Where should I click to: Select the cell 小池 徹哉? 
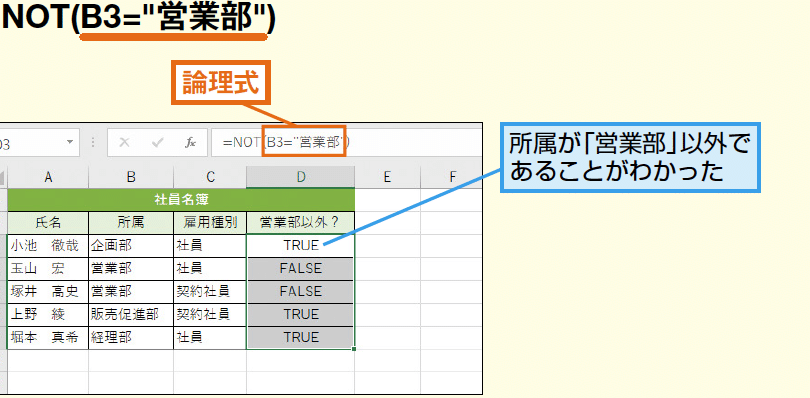click(x=48, y=246)
